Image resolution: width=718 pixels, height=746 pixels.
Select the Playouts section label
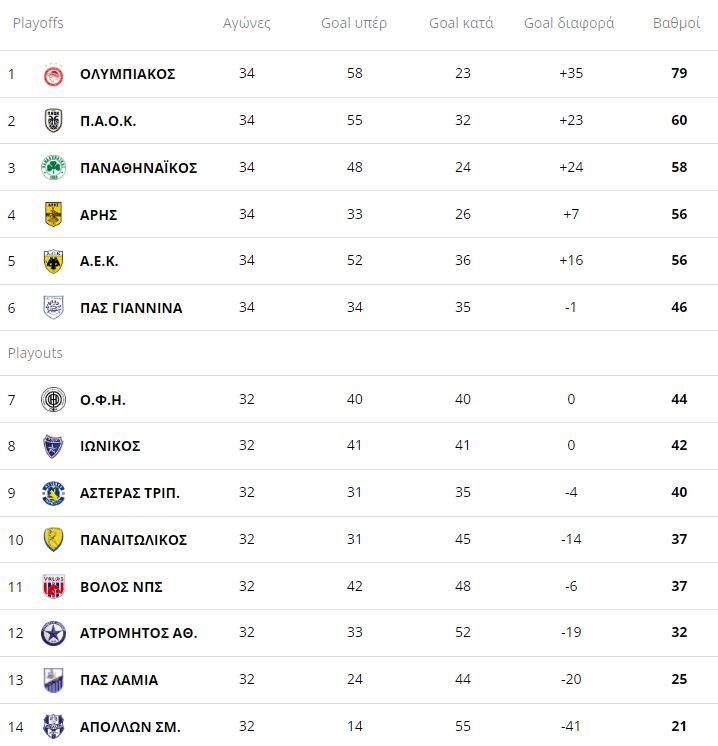(35, 353)
